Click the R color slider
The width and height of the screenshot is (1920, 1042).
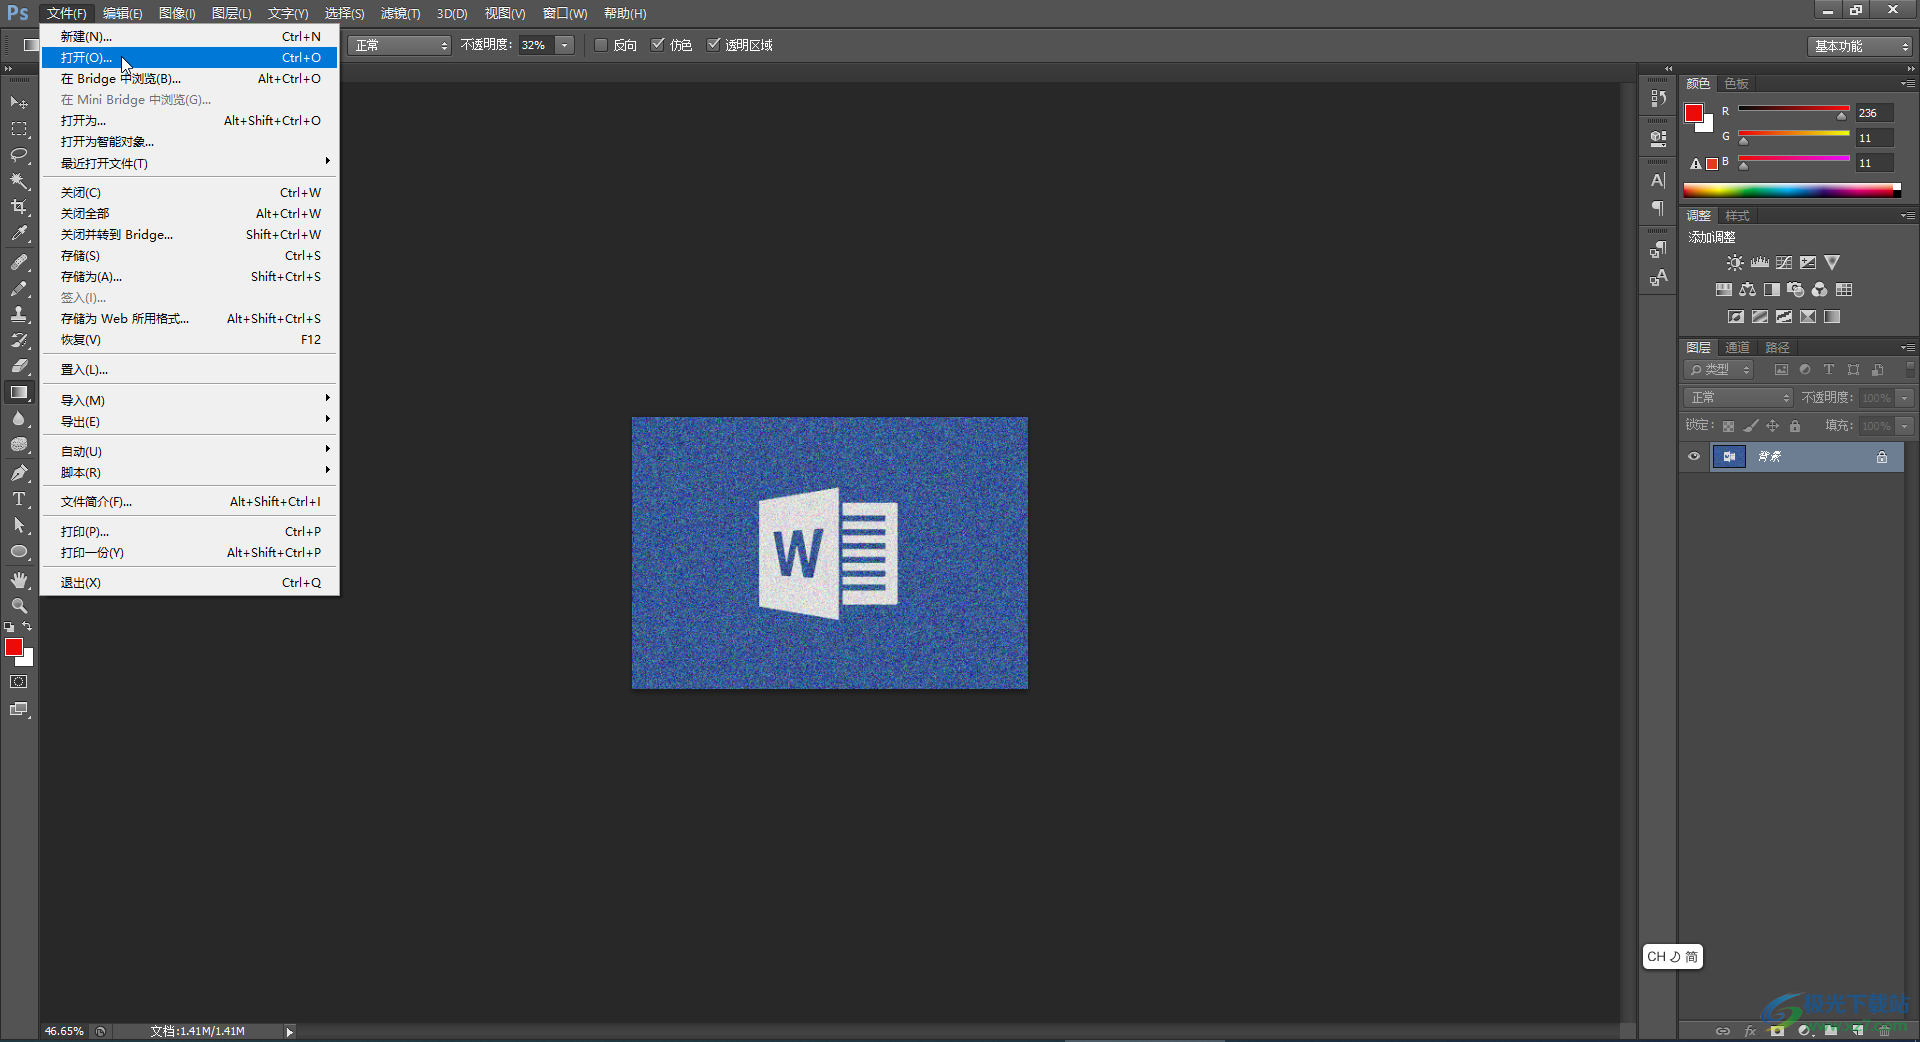[1794, 109]
